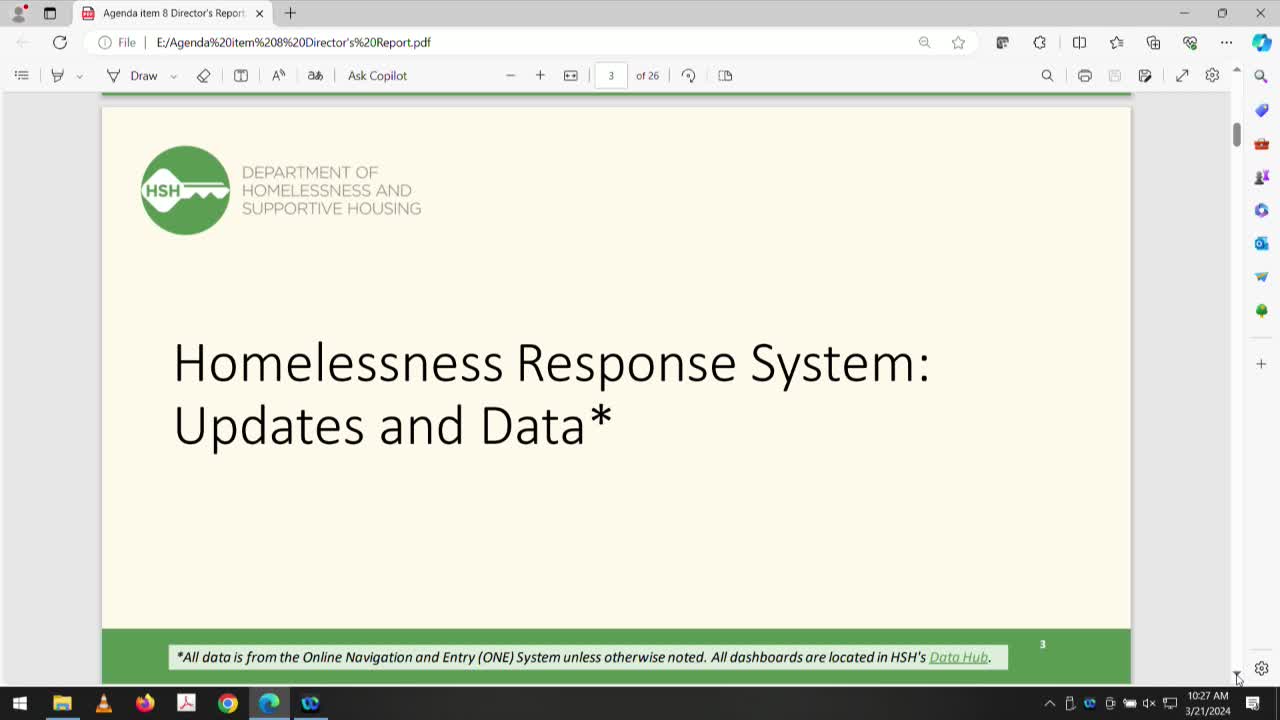The height and width of the screenshot is (720, 1280).
Task: Expand the Highlight color options arrow
Action: click(80, 76)
